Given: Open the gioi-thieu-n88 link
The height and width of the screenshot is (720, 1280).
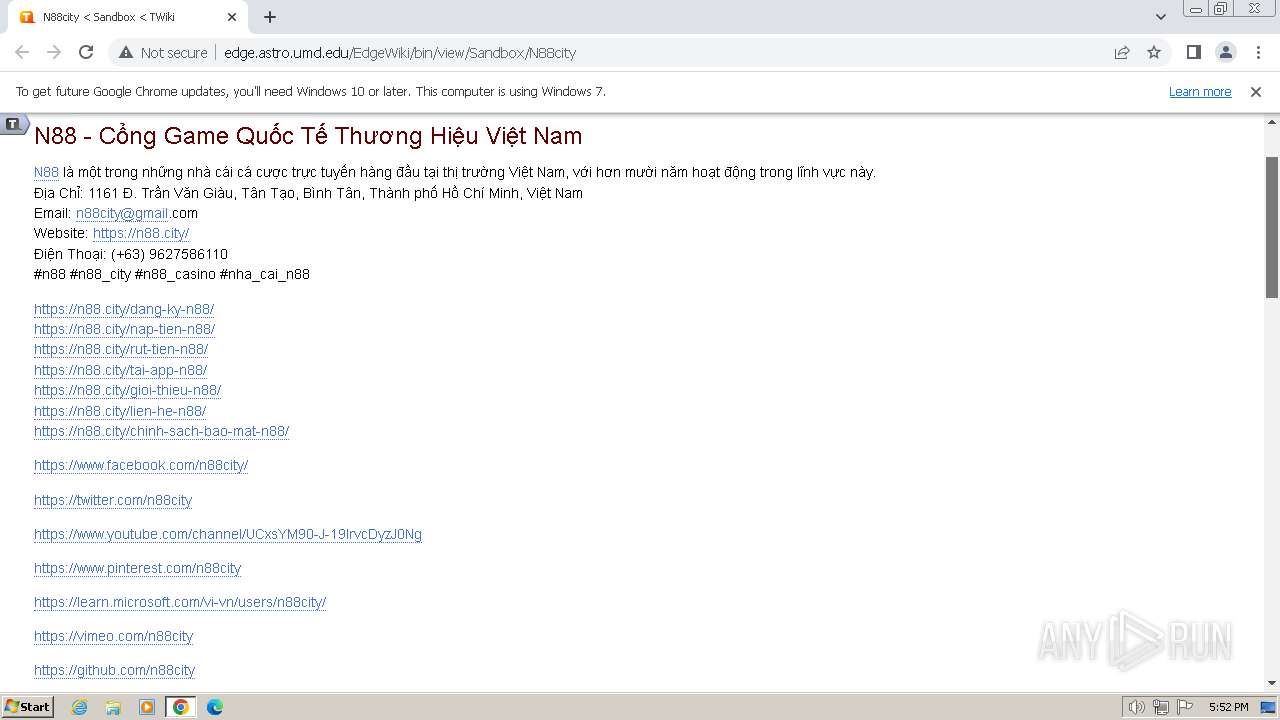Looking at the screenshot, I should coord(127,390).
